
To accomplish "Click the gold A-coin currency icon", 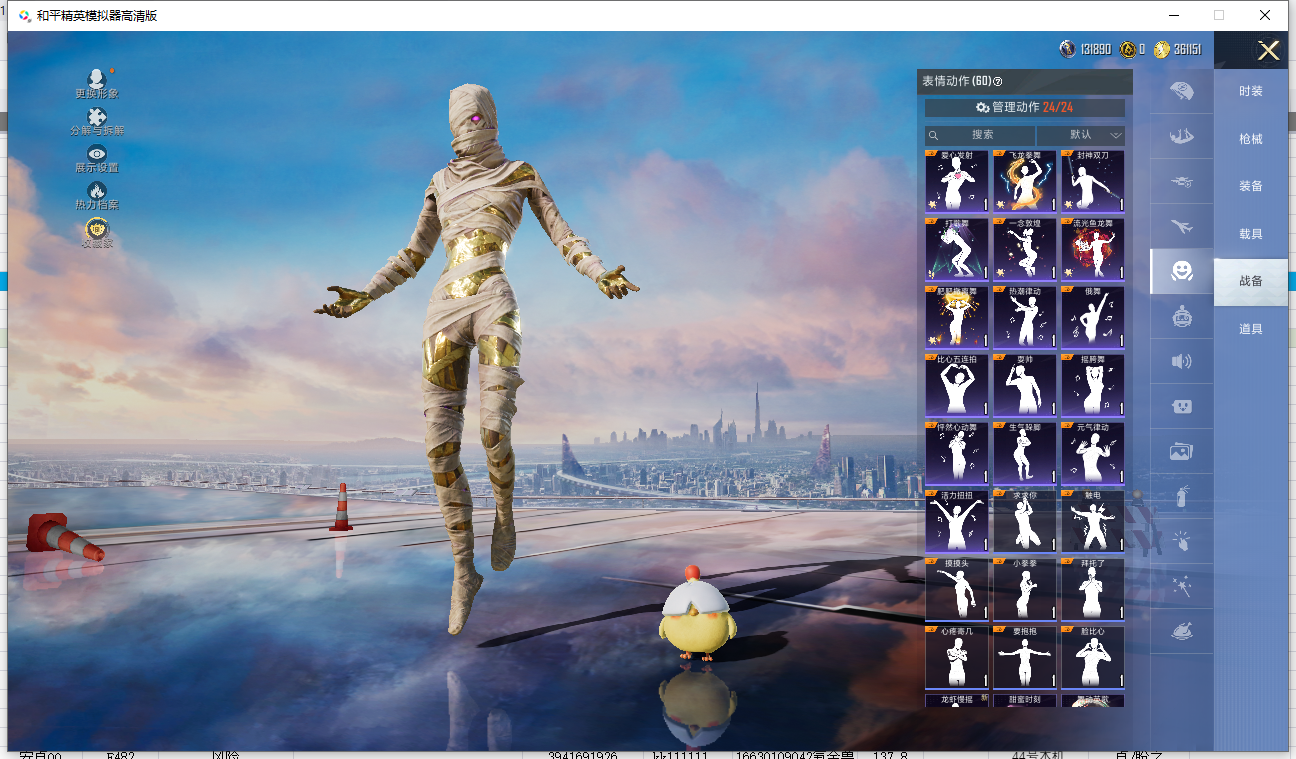I will tap(1128, 49).
